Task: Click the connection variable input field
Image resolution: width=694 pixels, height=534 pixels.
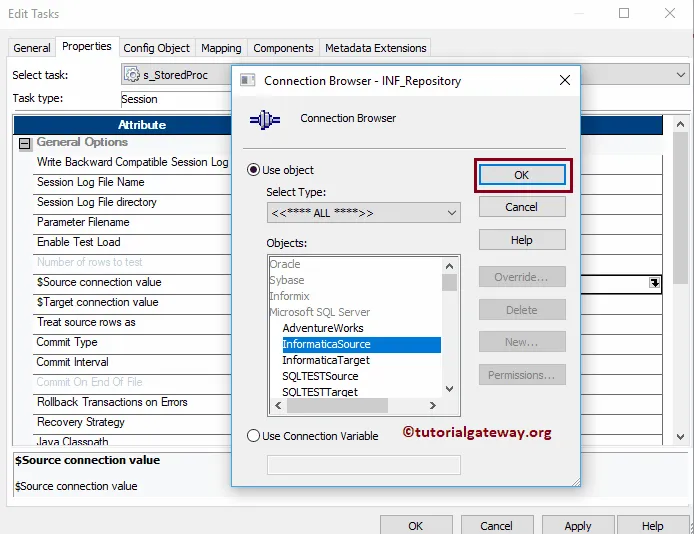Action: [363, 465]
